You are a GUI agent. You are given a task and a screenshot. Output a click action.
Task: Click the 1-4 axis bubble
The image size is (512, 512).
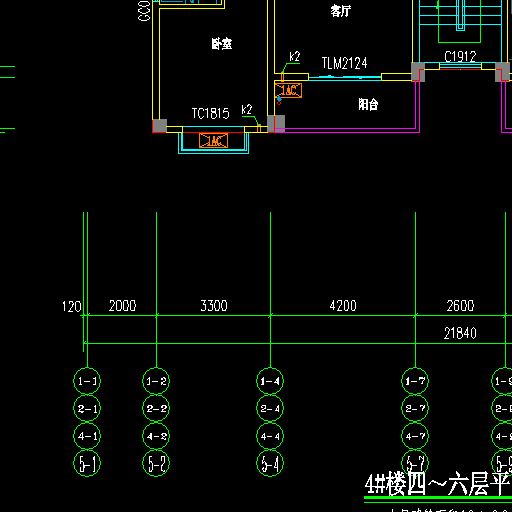(270, 381)
